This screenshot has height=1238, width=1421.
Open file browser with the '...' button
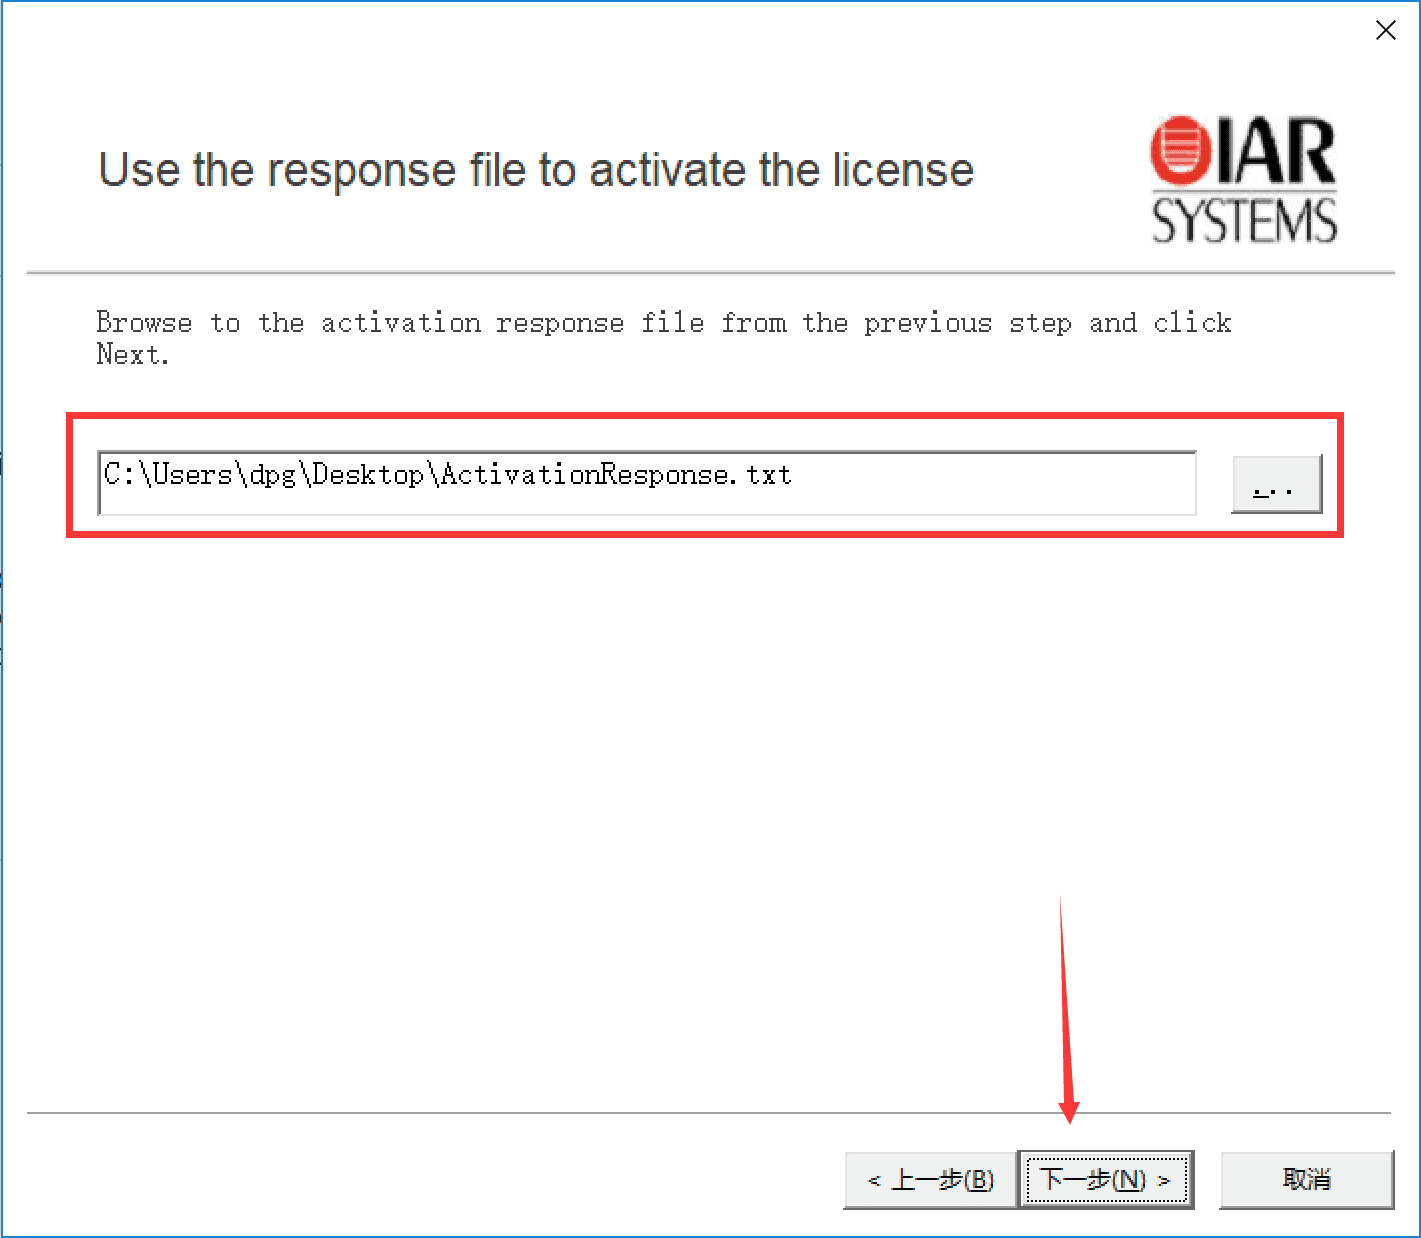(x=1276, y=484)
